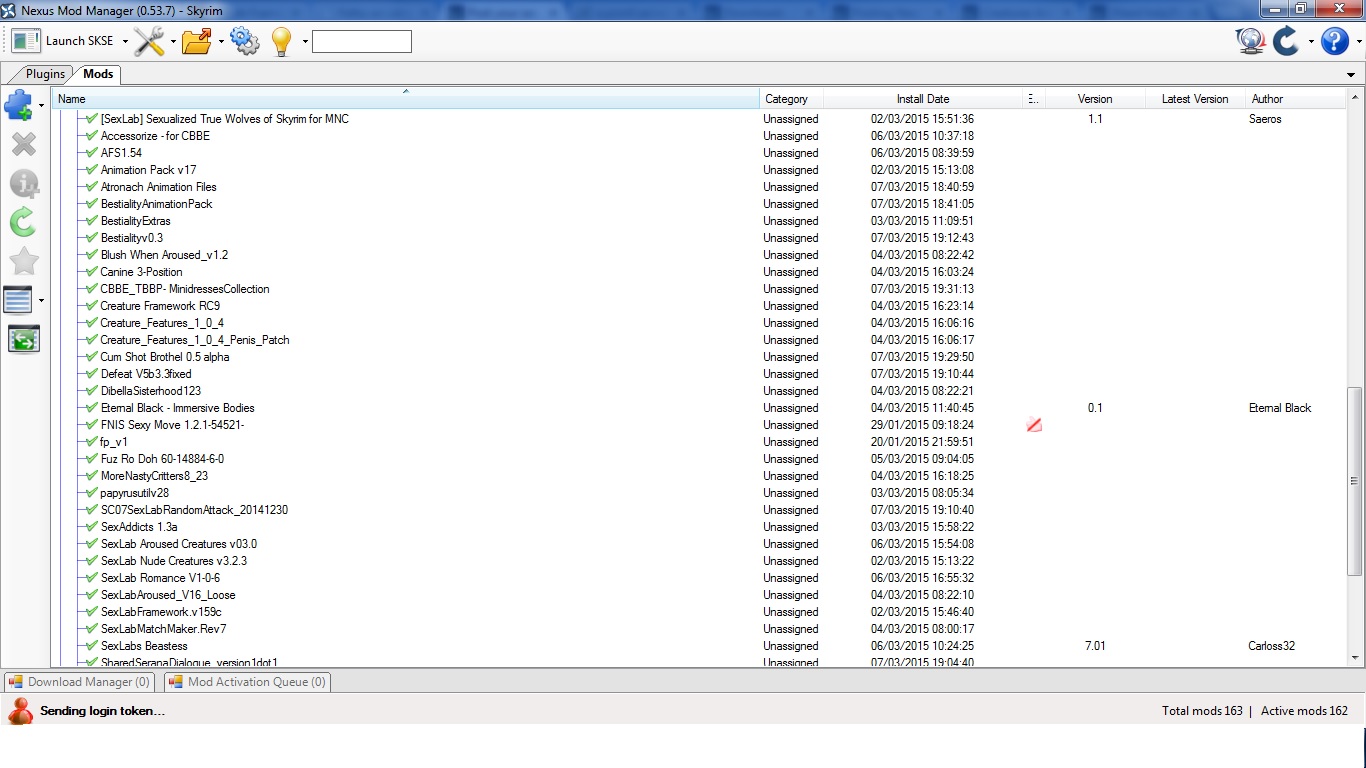Image resolution: width=1366 pixels, height=768 pixels.
Task: Toggle the green check for Animation Pack v17
Action: pos(92,170)
